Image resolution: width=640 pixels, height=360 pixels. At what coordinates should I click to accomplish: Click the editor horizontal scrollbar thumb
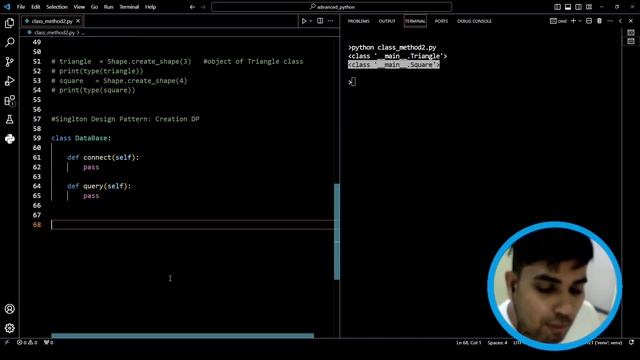pyautogui.click(x=182, y=336)
